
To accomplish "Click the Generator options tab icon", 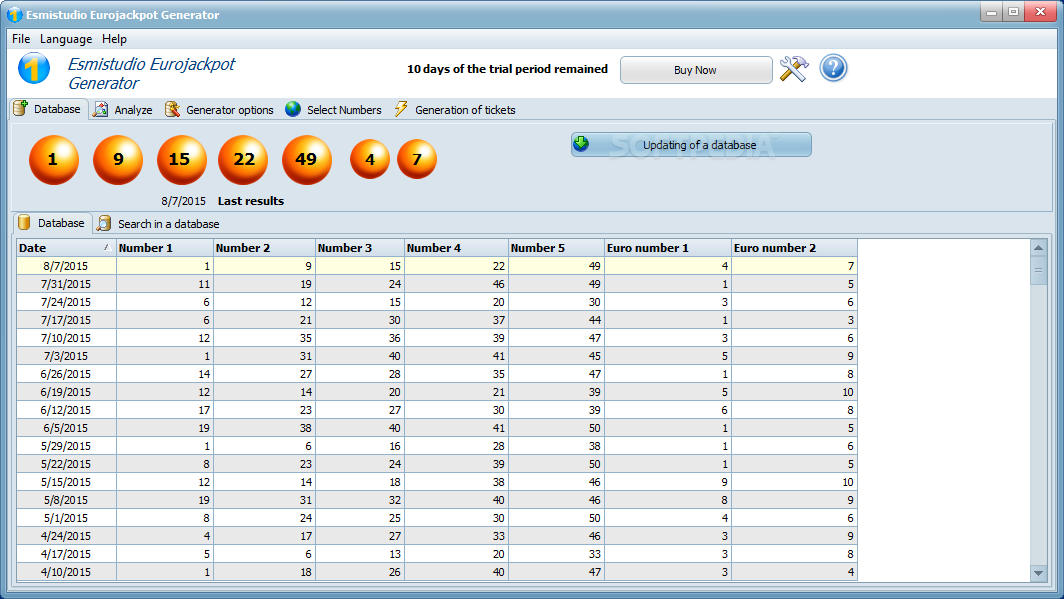I will [172, 109].
